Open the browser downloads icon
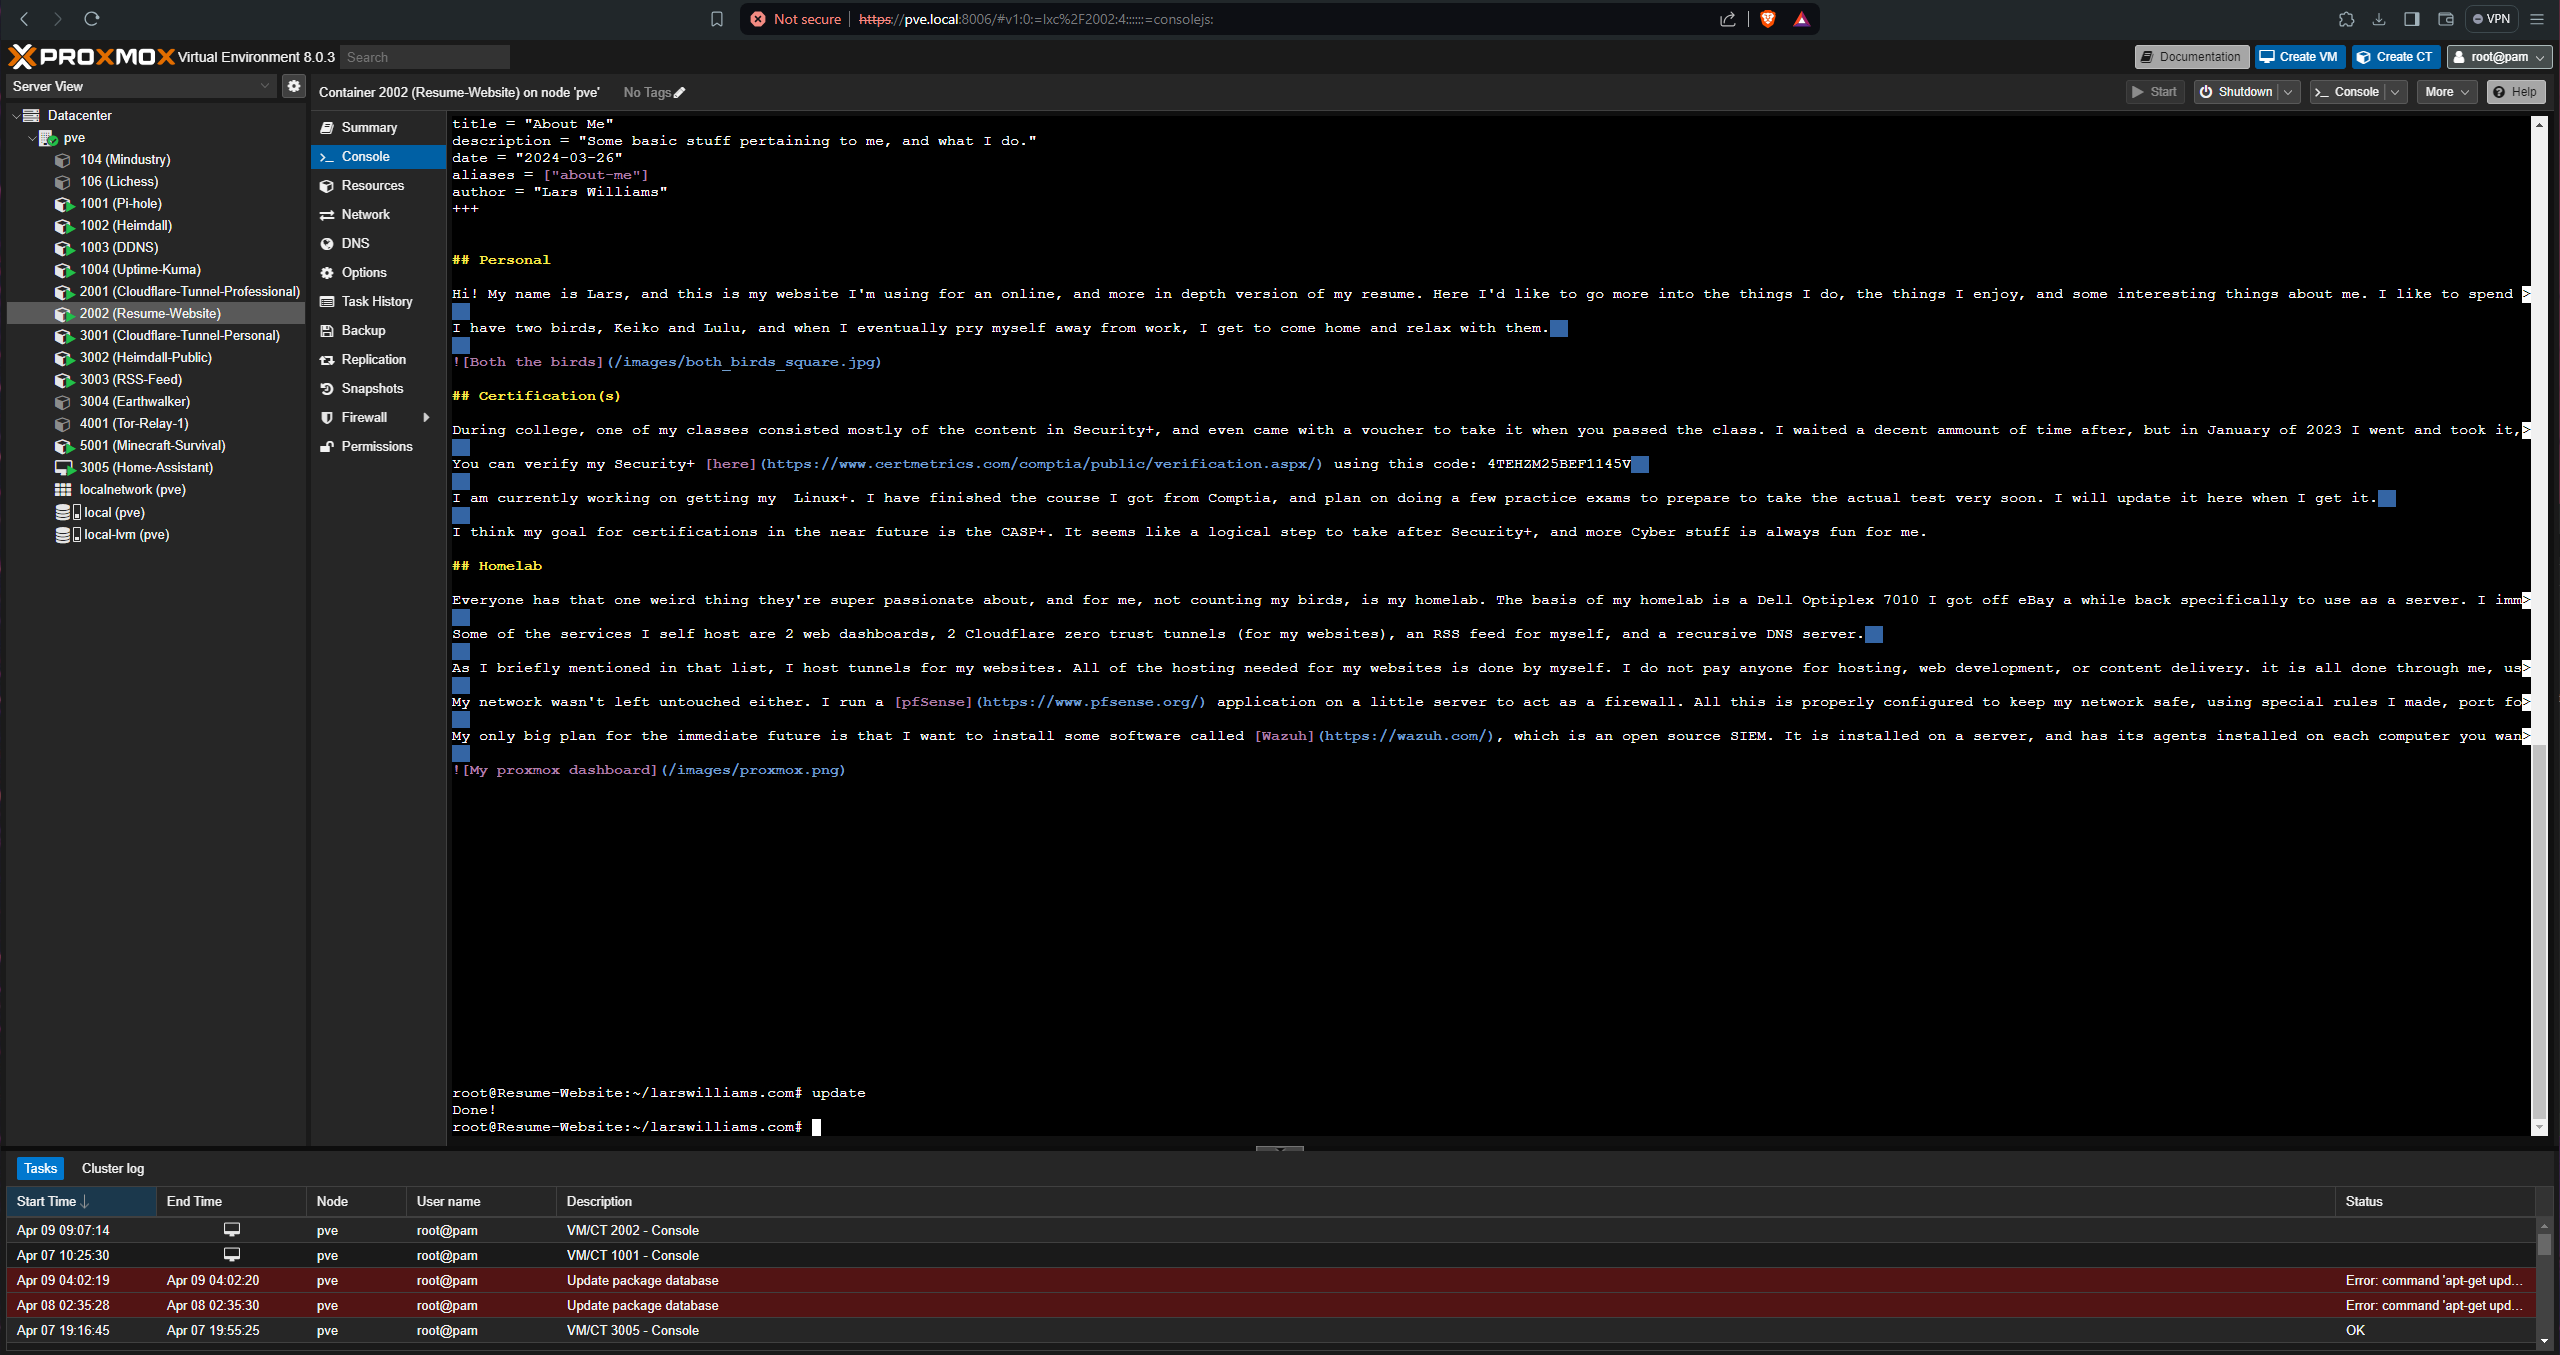Image resolution: width=2560 pixels, height=1355 pixels. point(2379,19)
